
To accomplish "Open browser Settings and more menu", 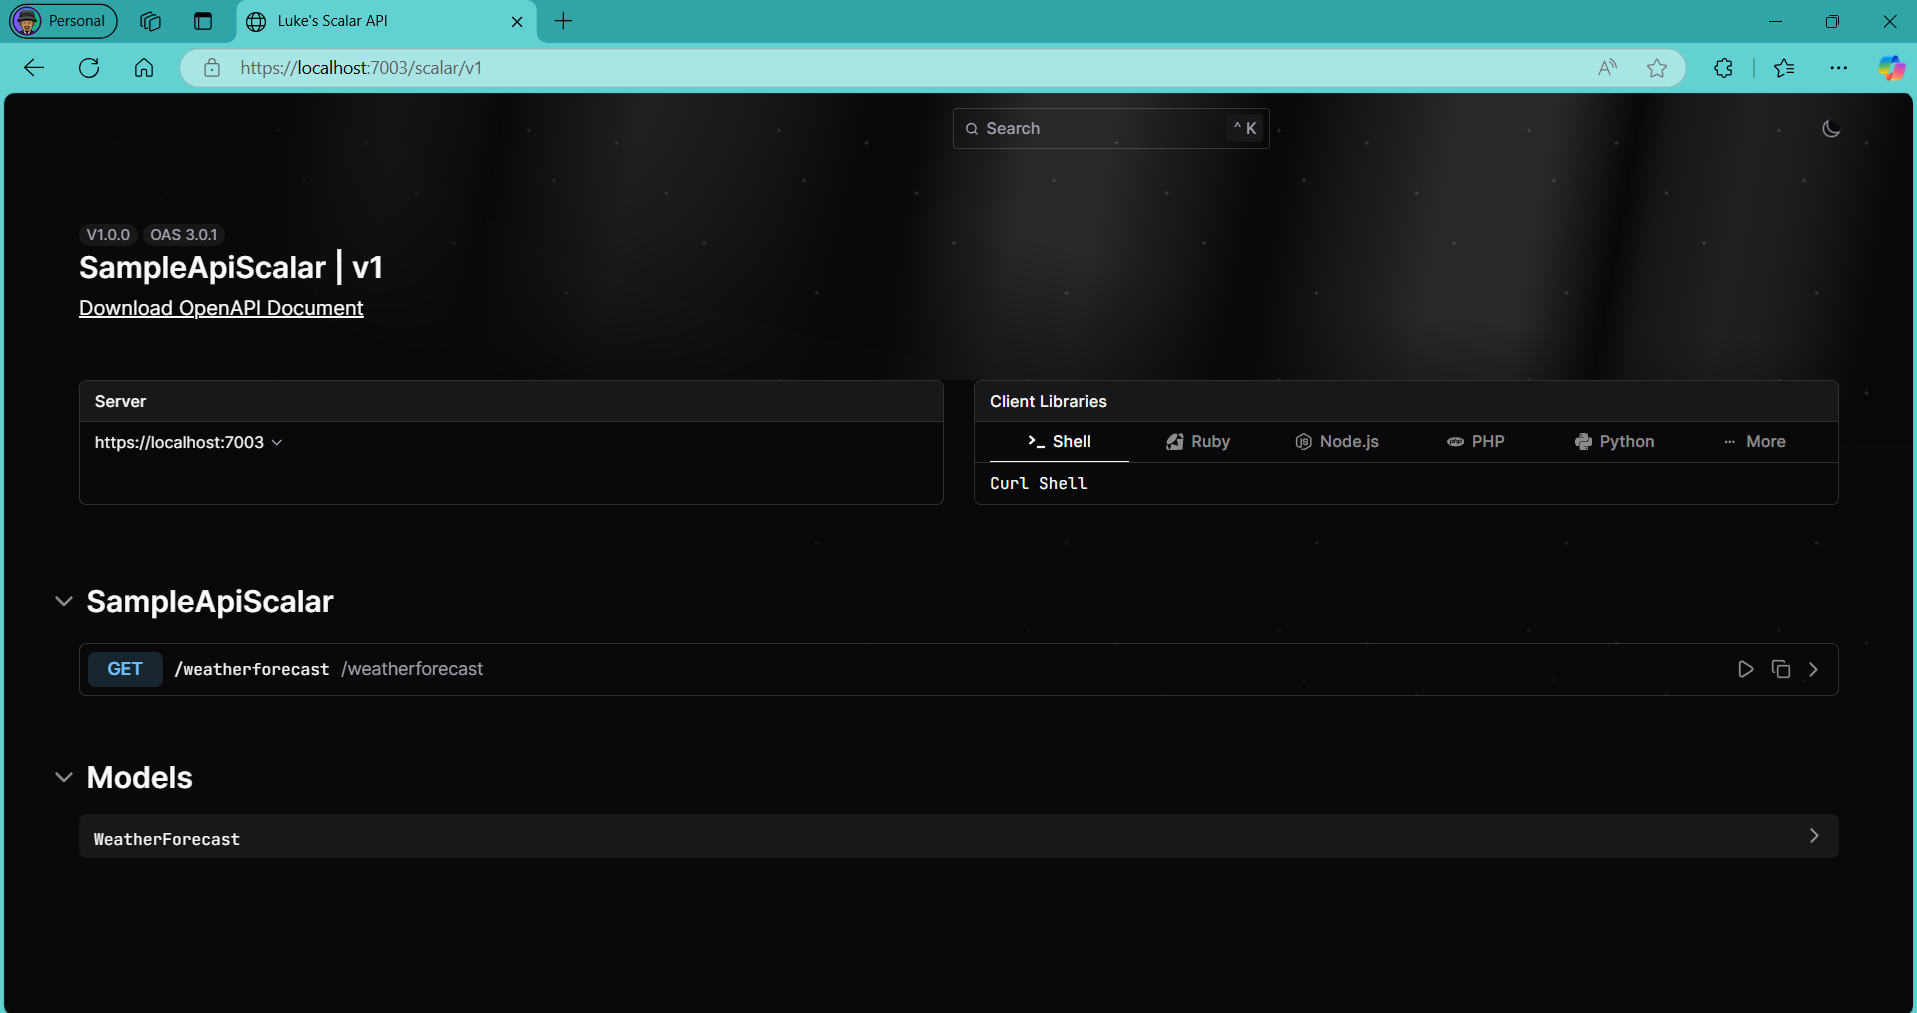I will point(1838,68).
